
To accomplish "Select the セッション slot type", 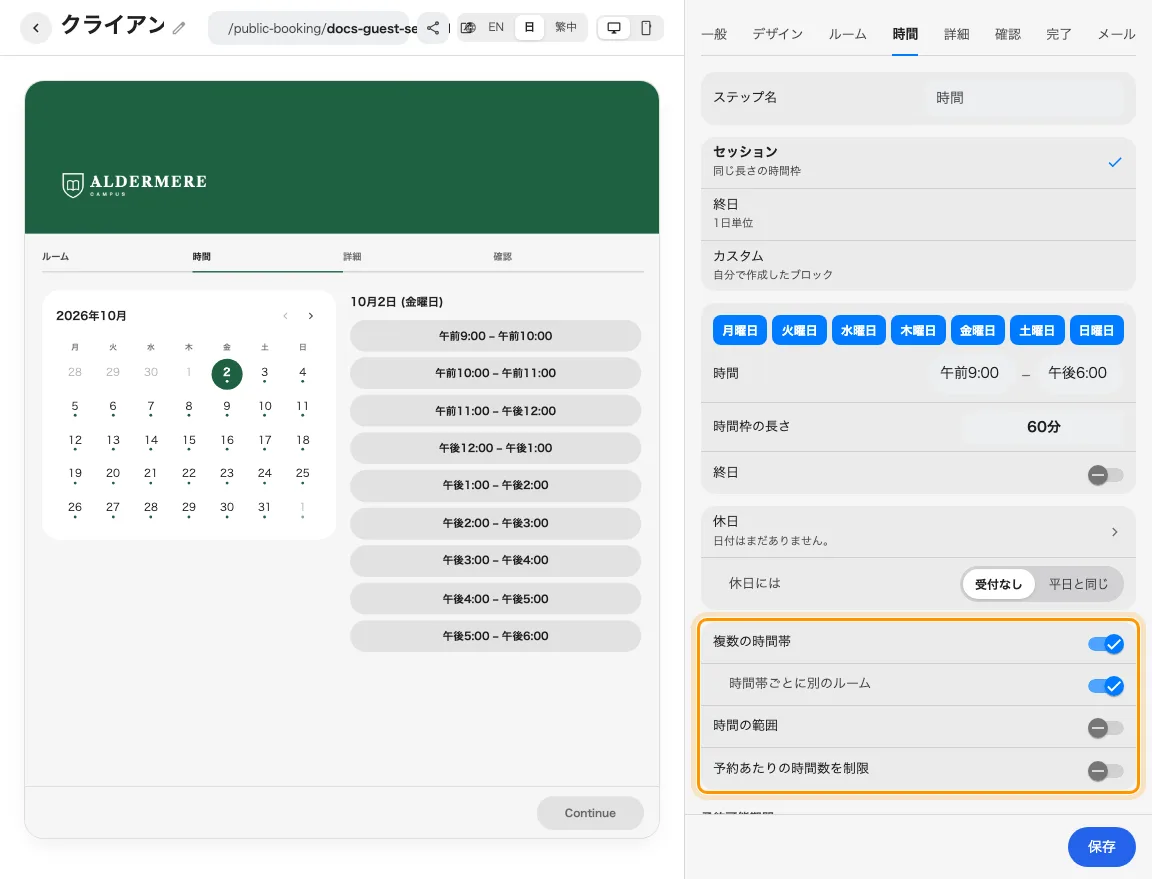I will [x=918, y=162].
